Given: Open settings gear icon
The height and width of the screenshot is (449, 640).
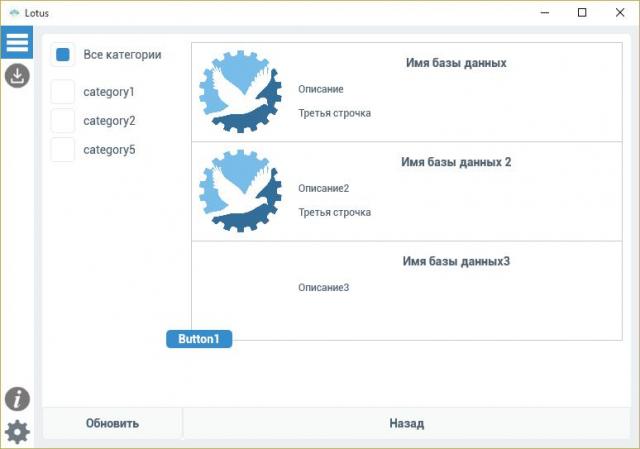Looking at the screenshot, I should [x=17, y=432].
